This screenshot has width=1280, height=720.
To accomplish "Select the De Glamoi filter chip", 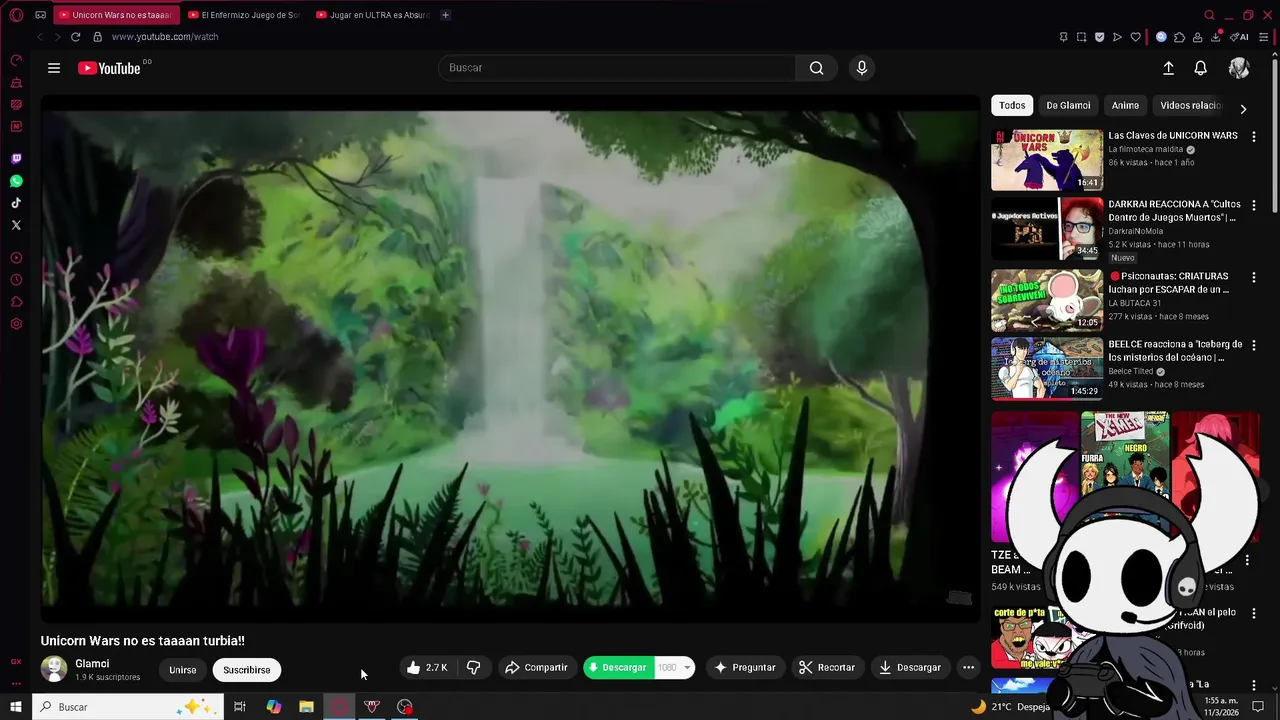I will (1068, 105).
